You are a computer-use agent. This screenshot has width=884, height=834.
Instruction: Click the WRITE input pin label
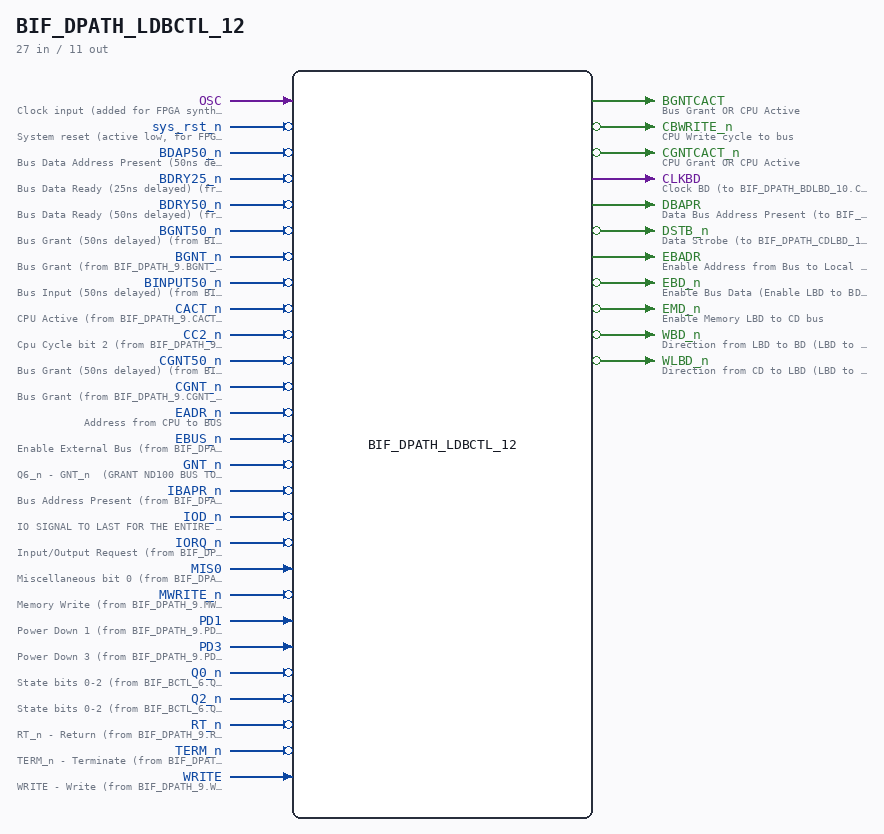(202, 776)
